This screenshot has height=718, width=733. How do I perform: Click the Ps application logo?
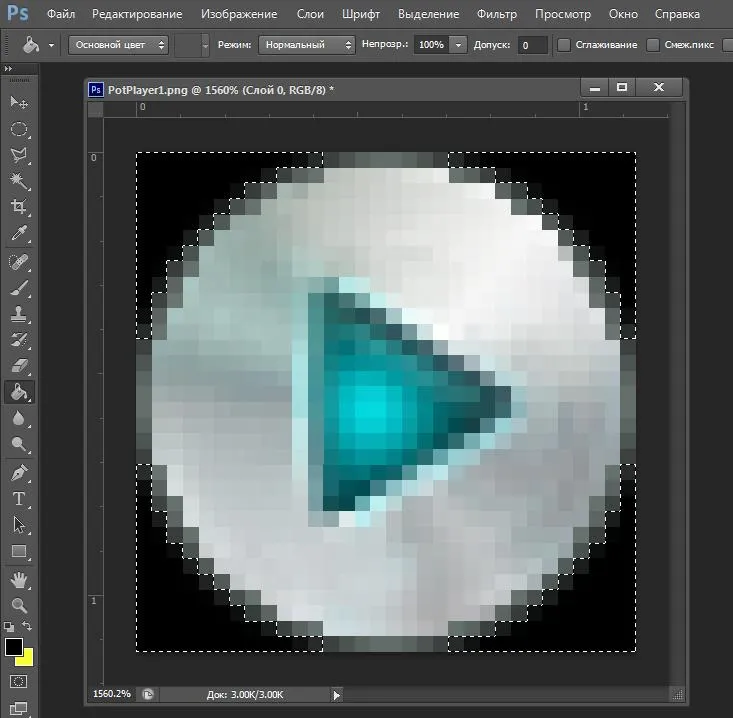point(18,14)
